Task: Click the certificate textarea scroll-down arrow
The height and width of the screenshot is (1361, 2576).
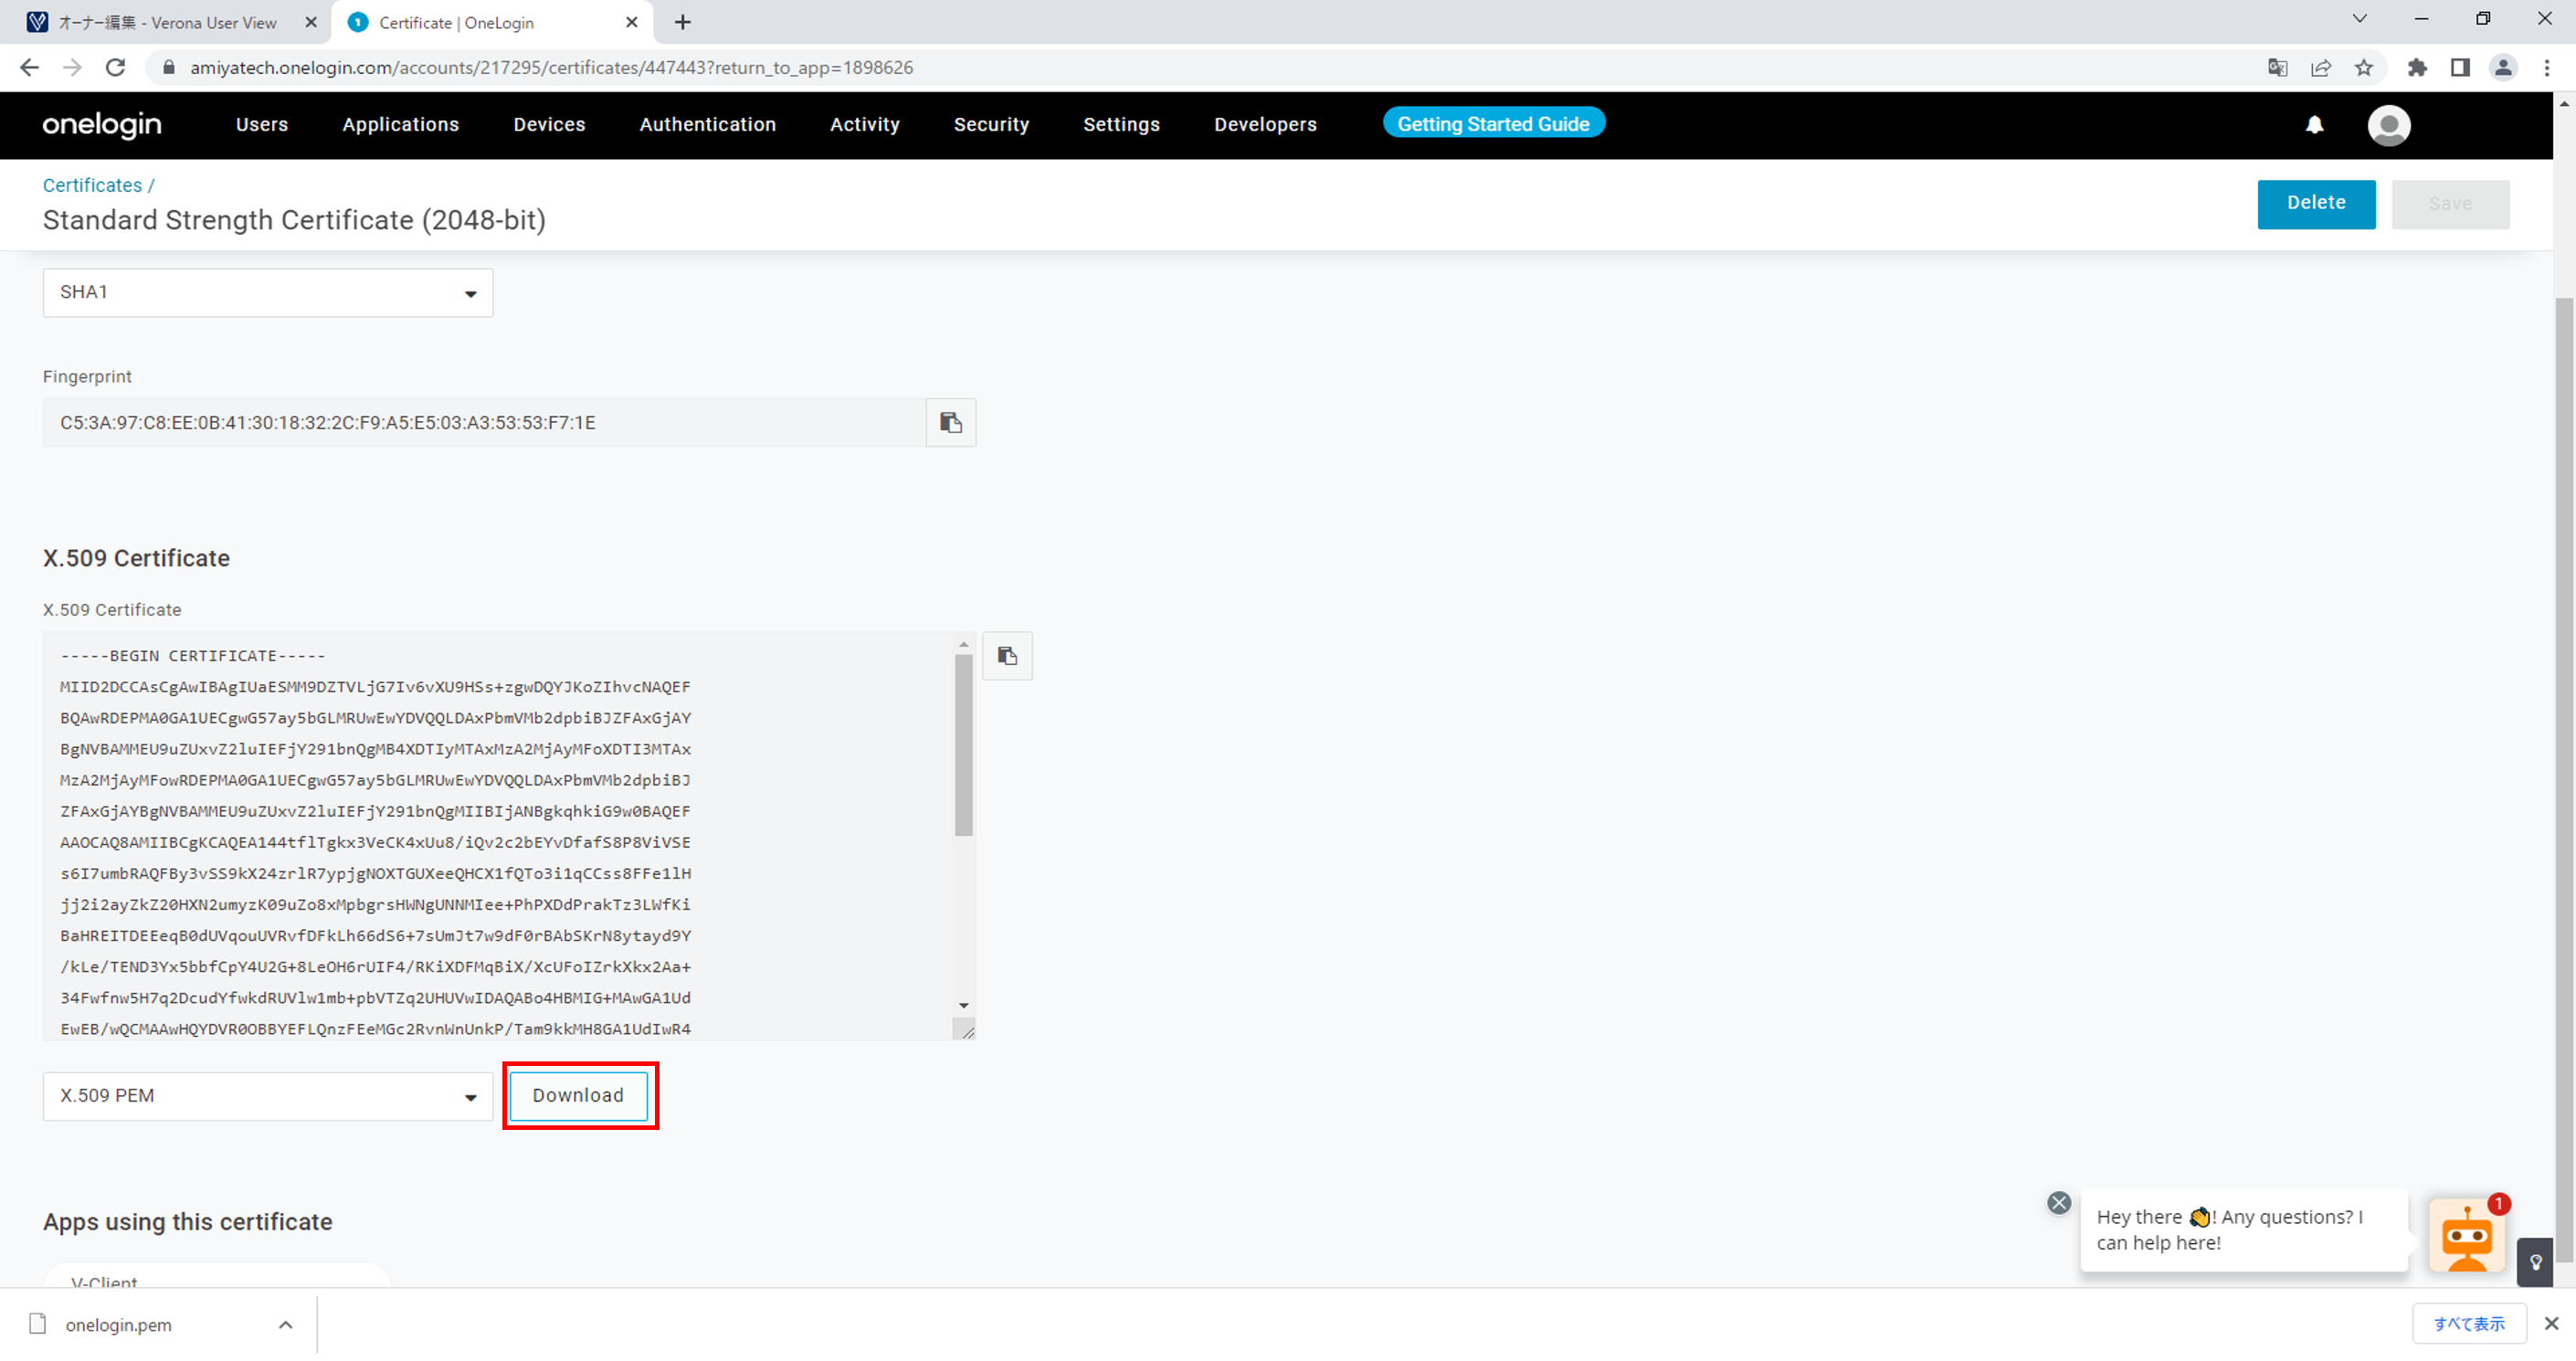Action: click(964, 1005)
